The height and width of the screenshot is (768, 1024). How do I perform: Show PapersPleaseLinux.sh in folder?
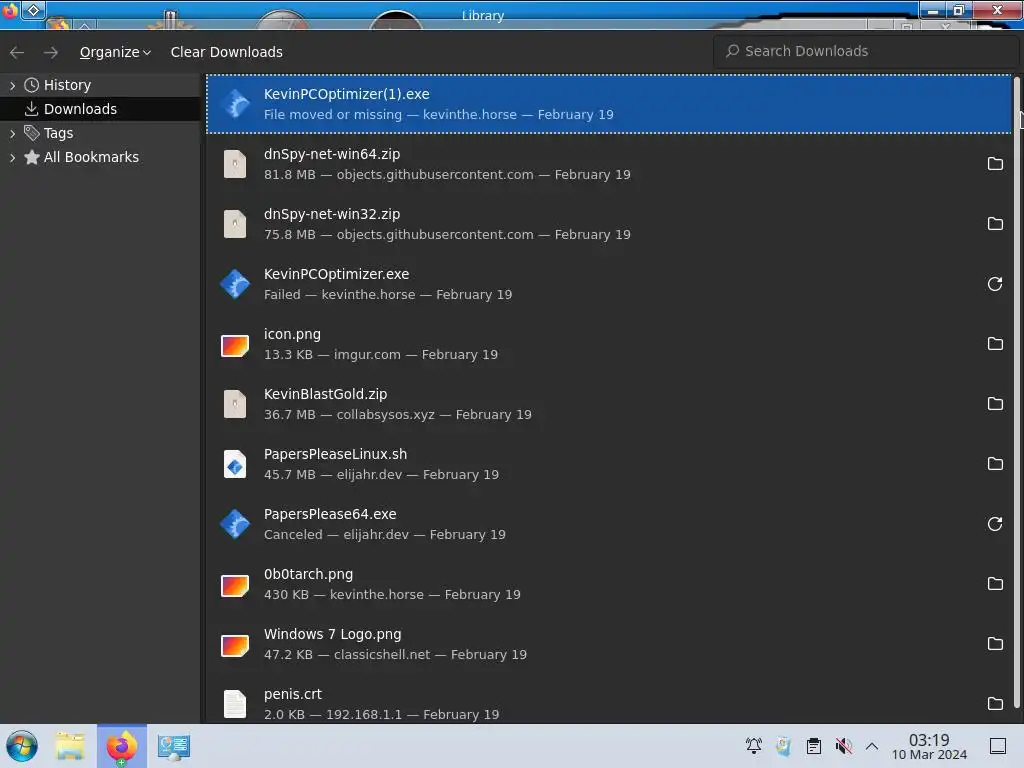995,464
